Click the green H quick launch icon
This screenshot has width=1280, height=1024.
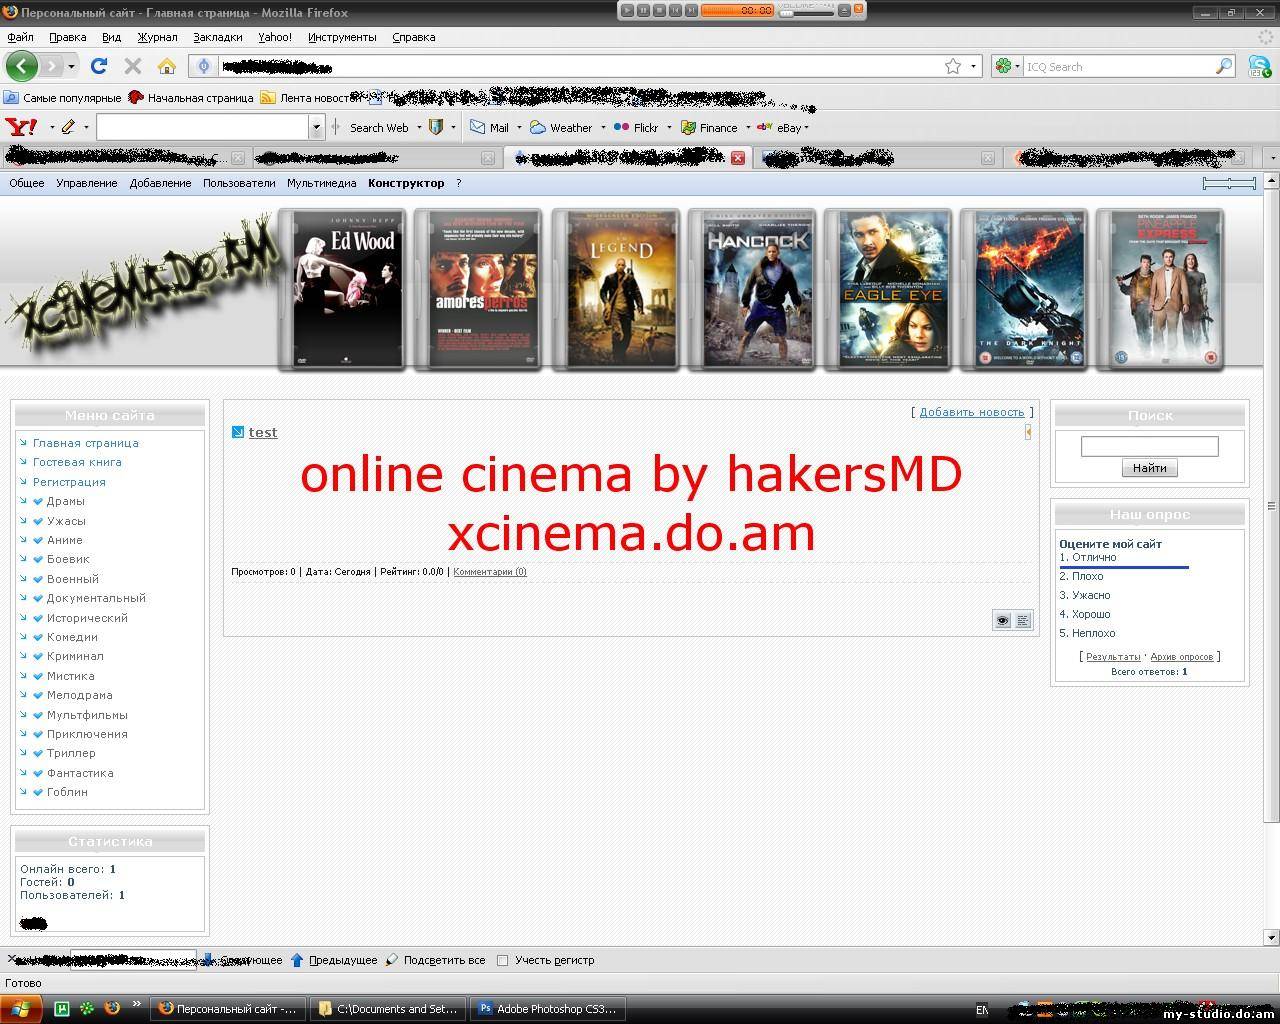click(x=62, y=1008)
